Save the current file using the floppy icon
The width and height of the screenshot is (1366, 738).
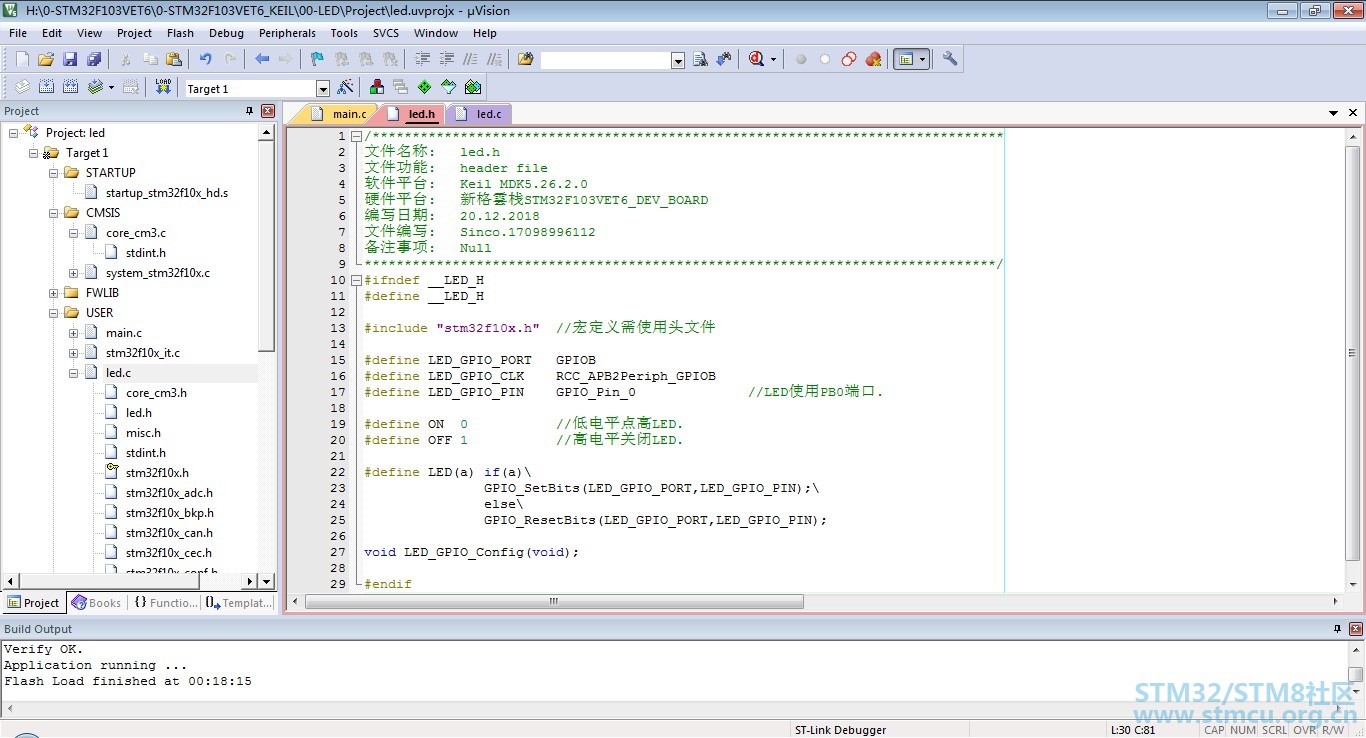[70, 59]
